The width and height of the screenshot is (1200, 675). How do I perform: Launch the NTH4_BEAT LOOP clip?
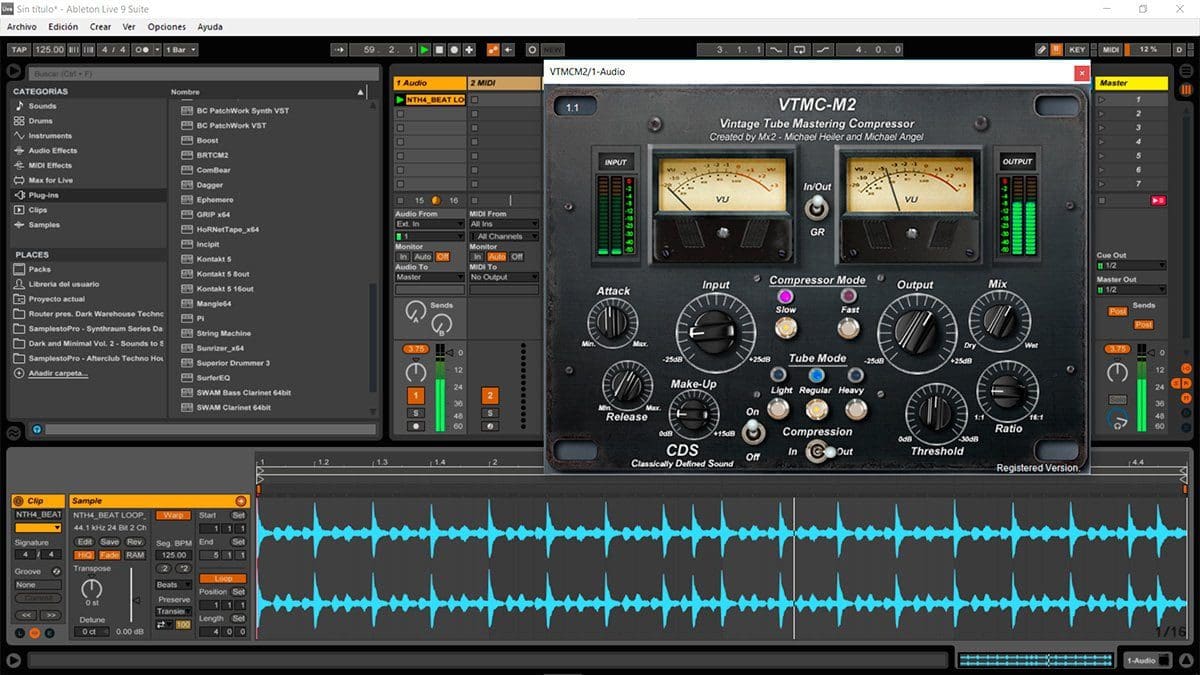click(401, 100)
